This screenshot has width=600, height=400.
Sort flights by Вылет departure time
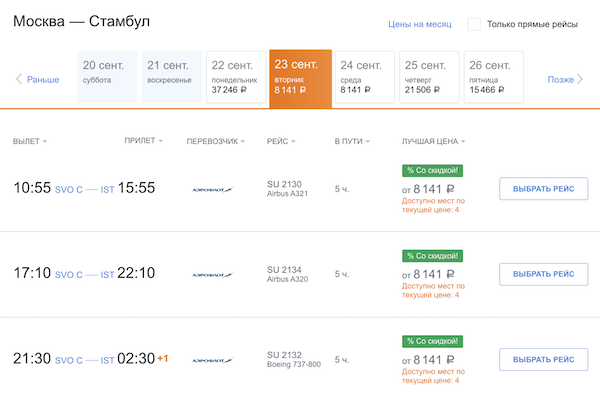[30, 141]
